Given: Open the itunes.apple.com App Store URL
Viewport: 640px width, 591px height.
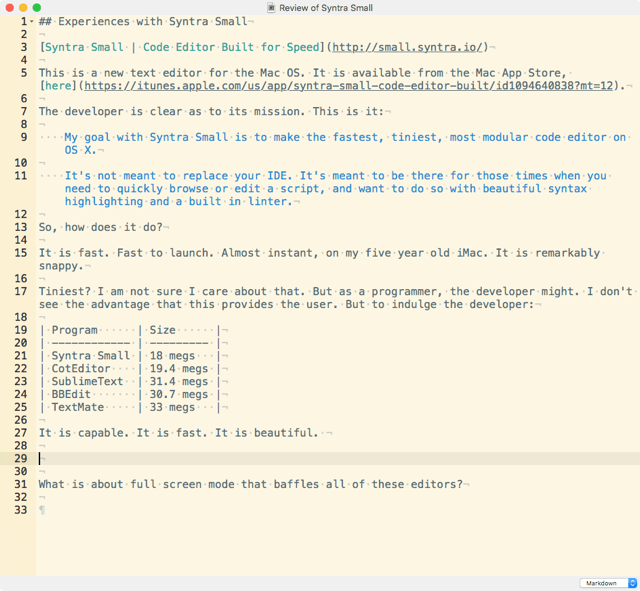Looking at the screenshot, I should pos(349,86).
